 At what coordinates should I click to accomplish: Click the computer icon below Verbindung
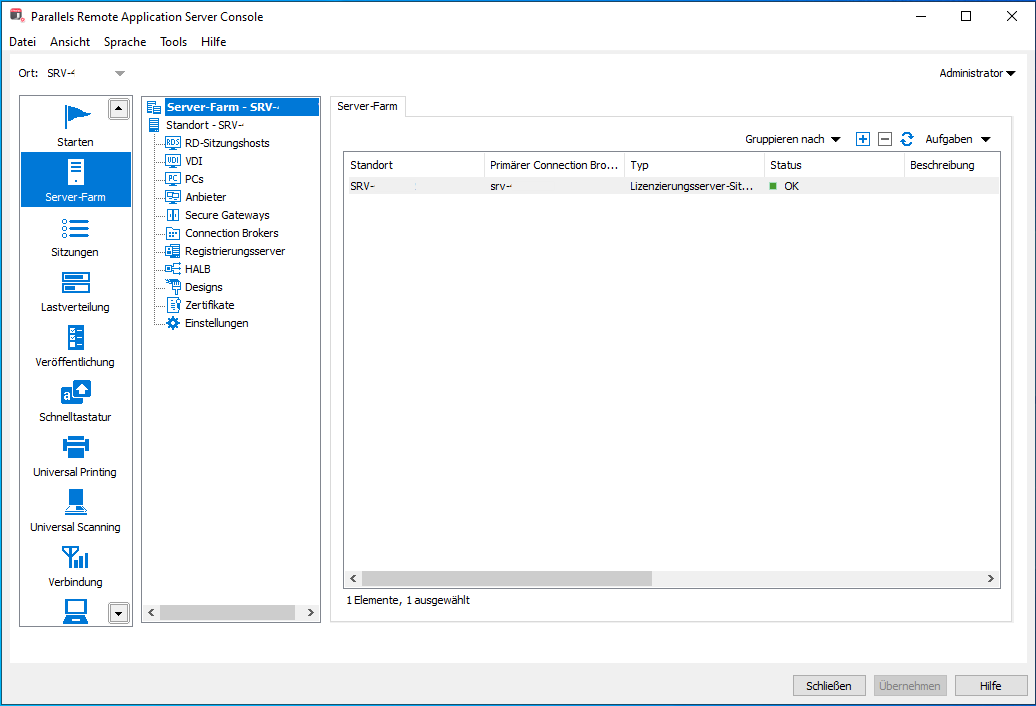coord(75,611)
